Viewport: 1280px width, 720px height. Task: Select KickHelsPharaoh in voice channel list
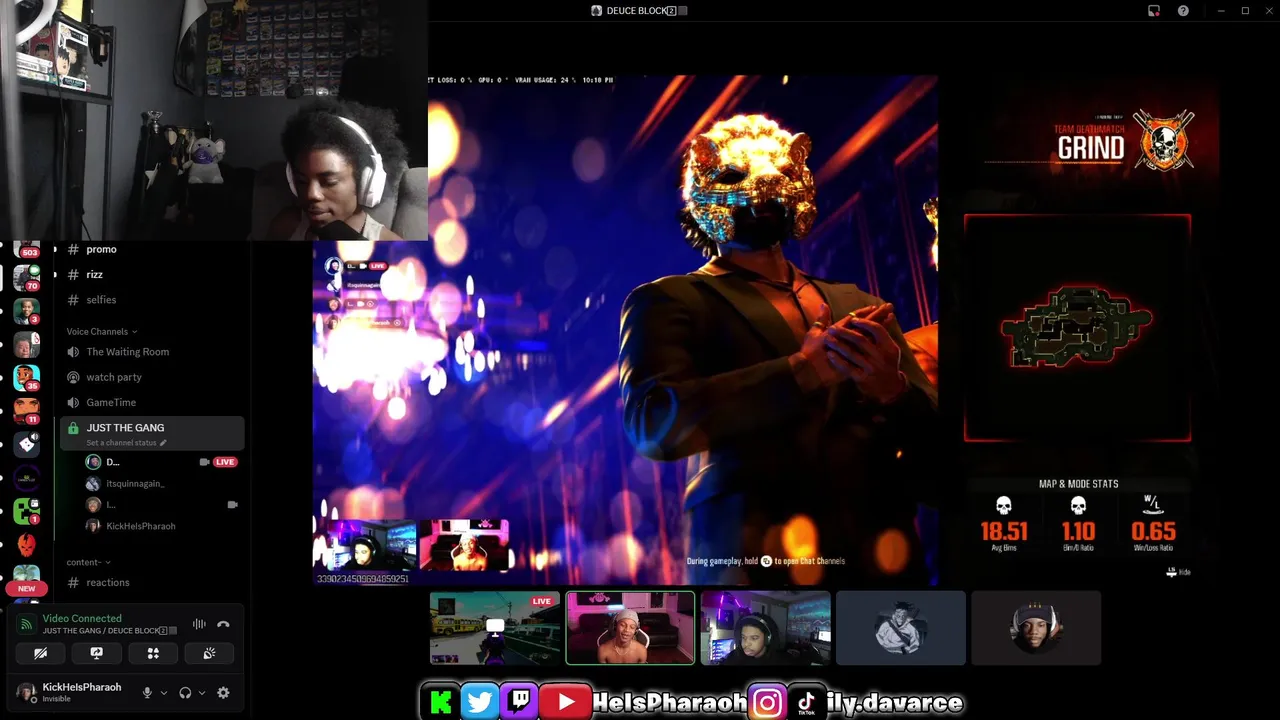(141, 526)
